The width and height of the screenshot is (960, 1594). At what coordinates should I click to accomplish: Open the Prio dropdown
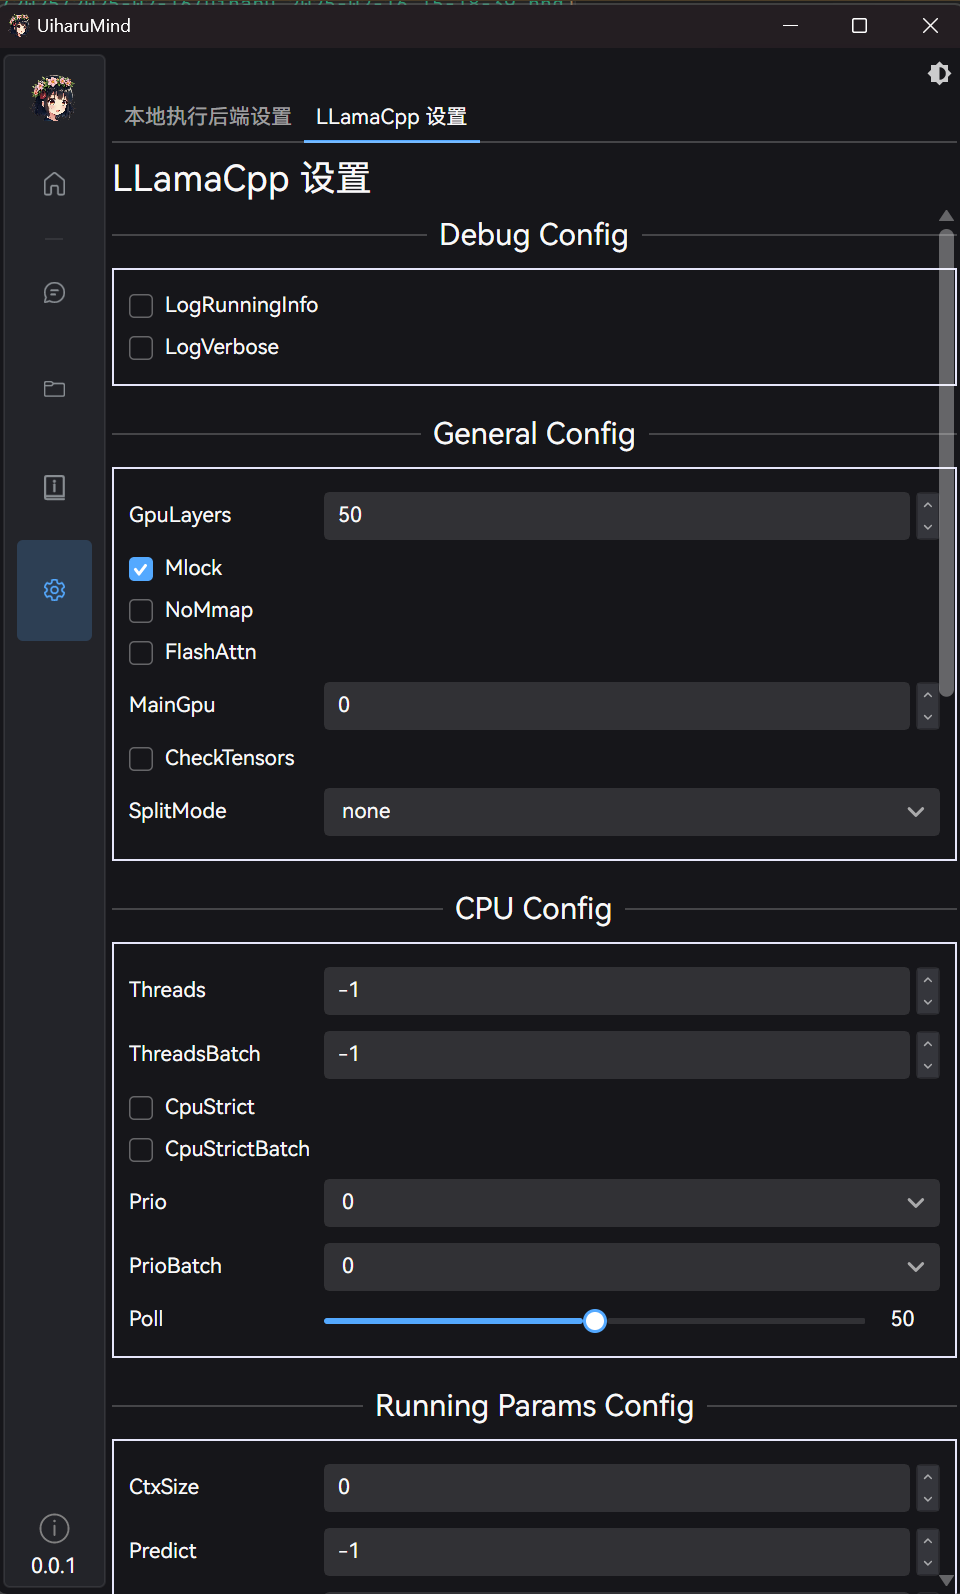click(631, 1203)
